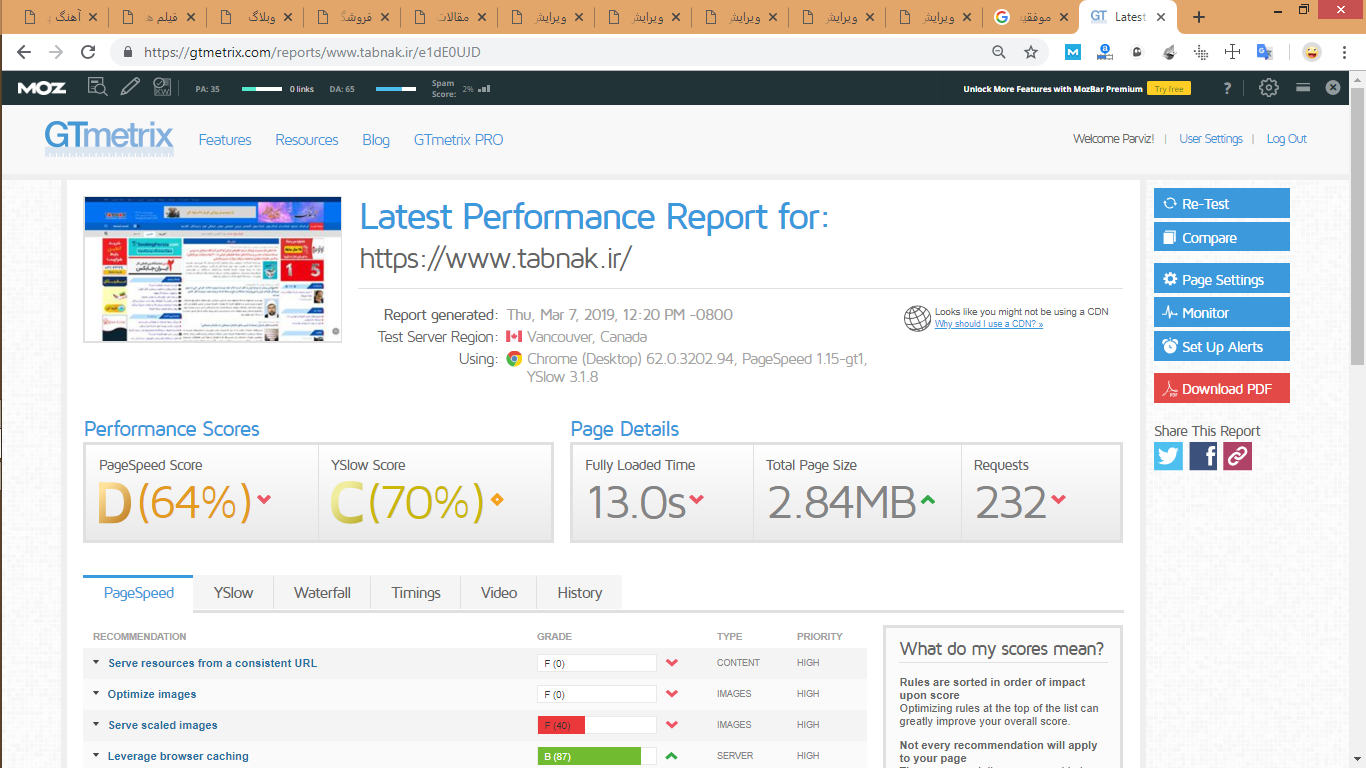Share report on Facebook
1366x768 pixels.
[x=1203, y=456]
